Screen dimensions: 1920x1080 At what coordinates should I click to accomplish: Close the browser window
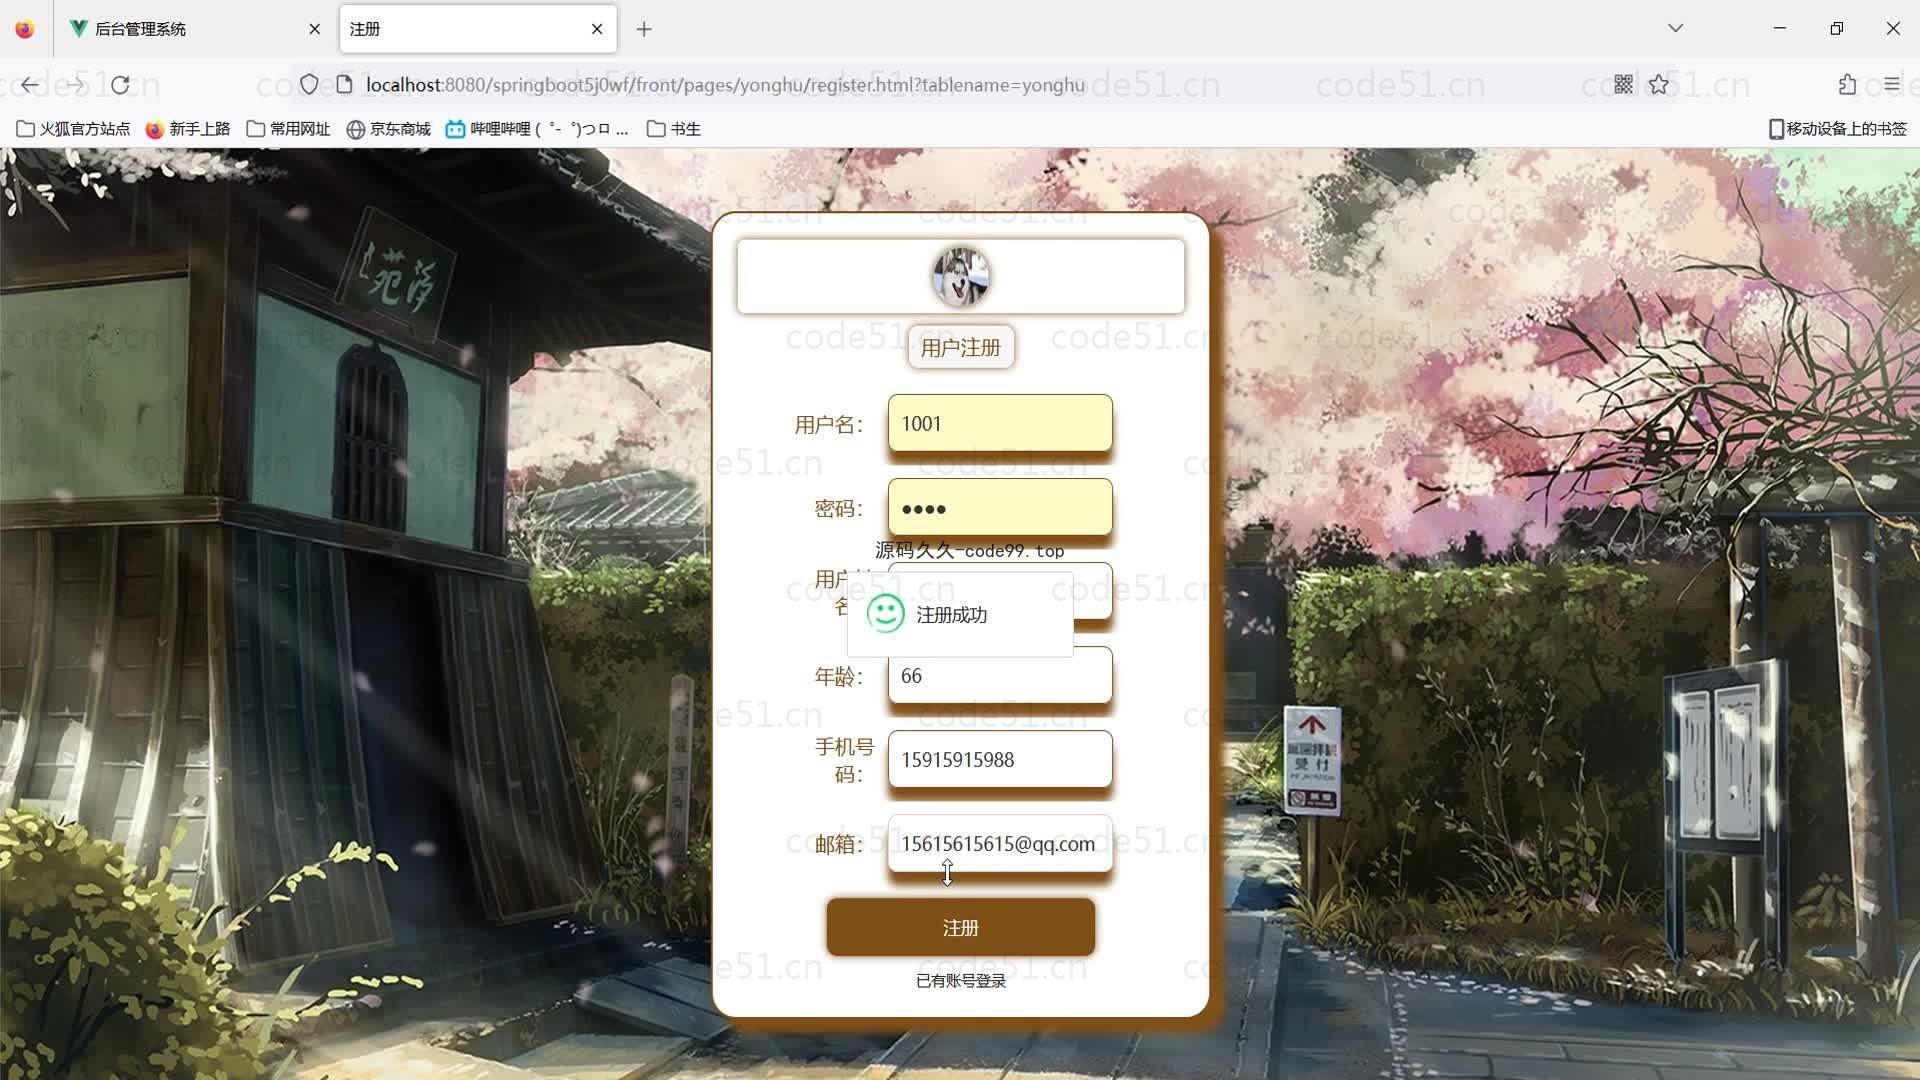(x=1893, y=28)
